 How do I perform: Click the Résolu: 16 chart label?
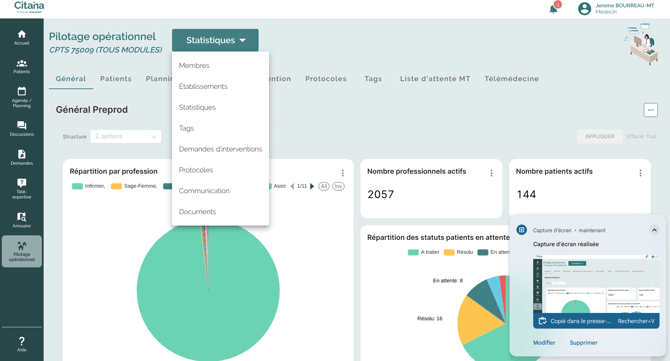[429, 319]
